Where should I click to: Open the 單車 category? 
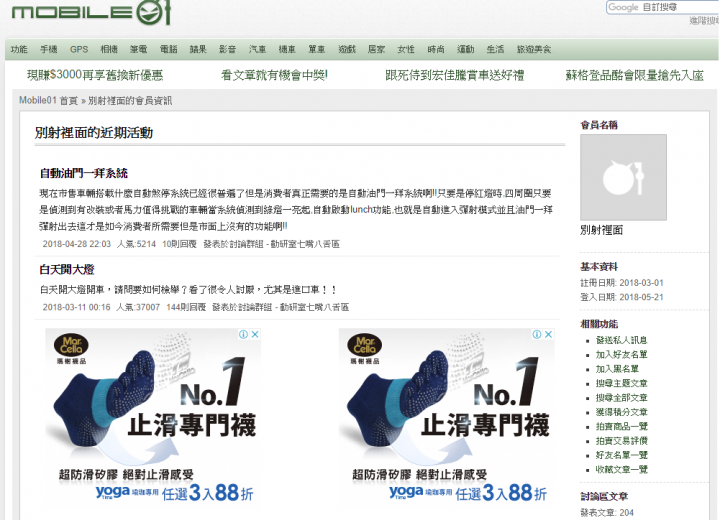pyautogui.click(x=316, y=49)
